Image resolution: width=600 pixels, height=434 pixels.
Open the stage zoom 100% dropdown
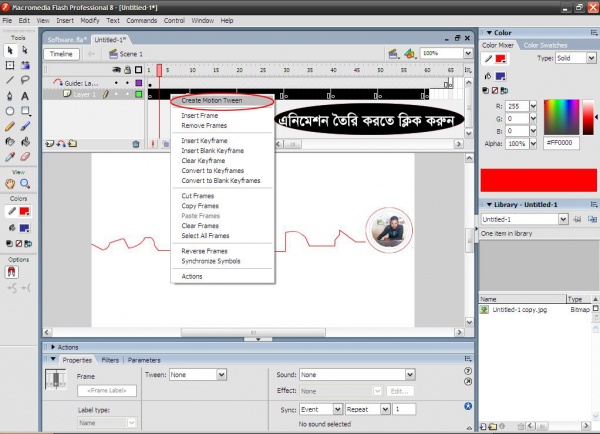point(468,53)
